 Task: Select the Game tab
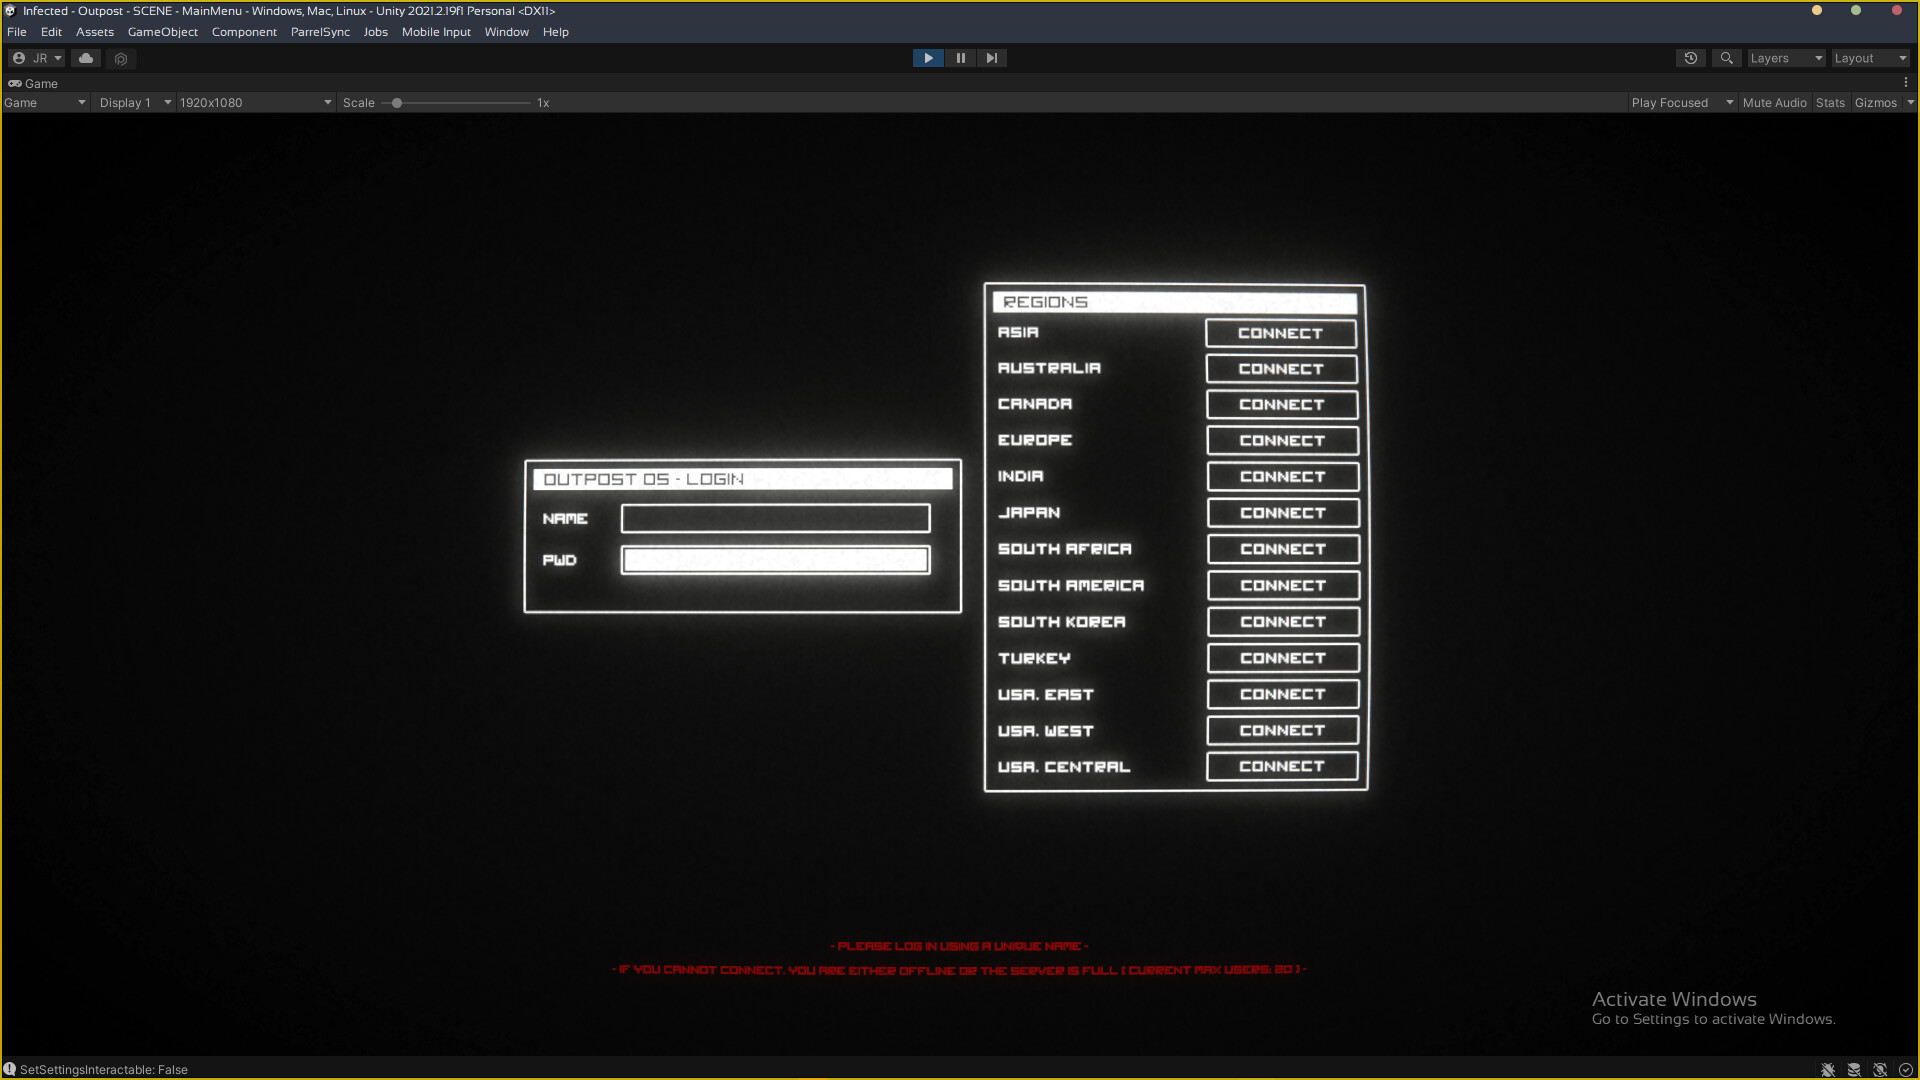34,83
